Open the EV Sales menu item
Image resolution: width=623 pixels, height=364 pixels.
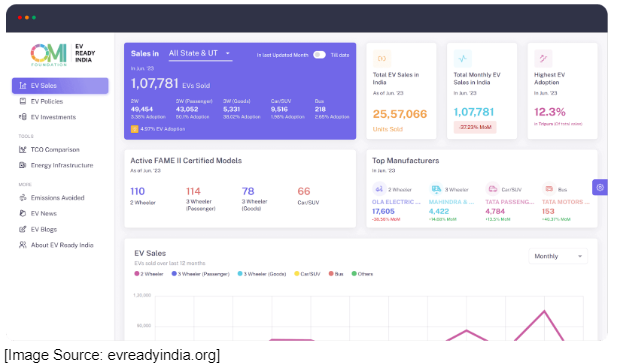(x=60, y=85)
